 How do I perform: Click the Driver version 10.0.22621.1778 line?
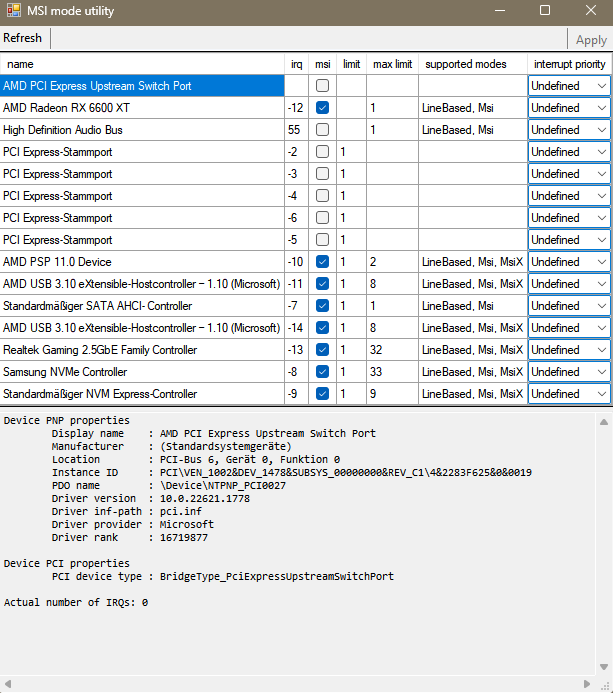151,499
